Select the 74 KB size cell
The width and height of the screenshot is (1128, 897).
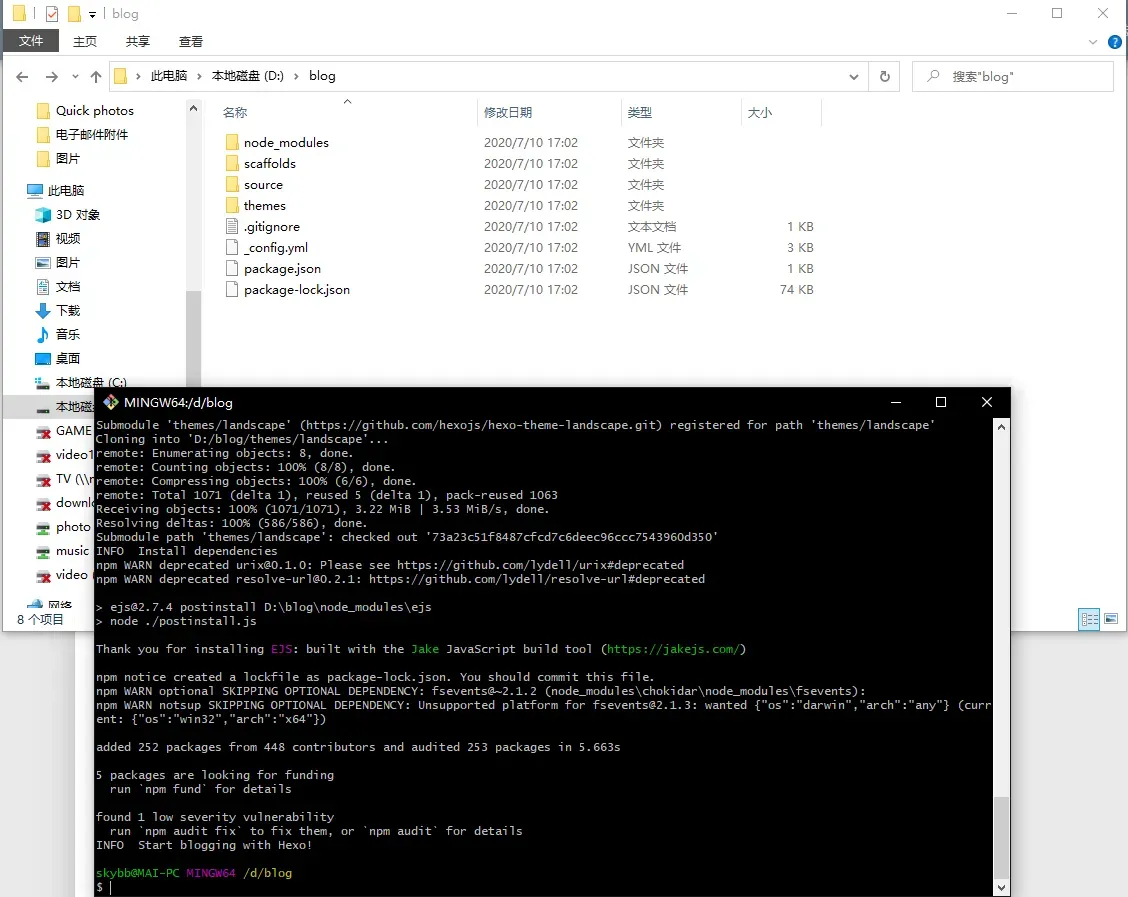[x=796, y=289]
